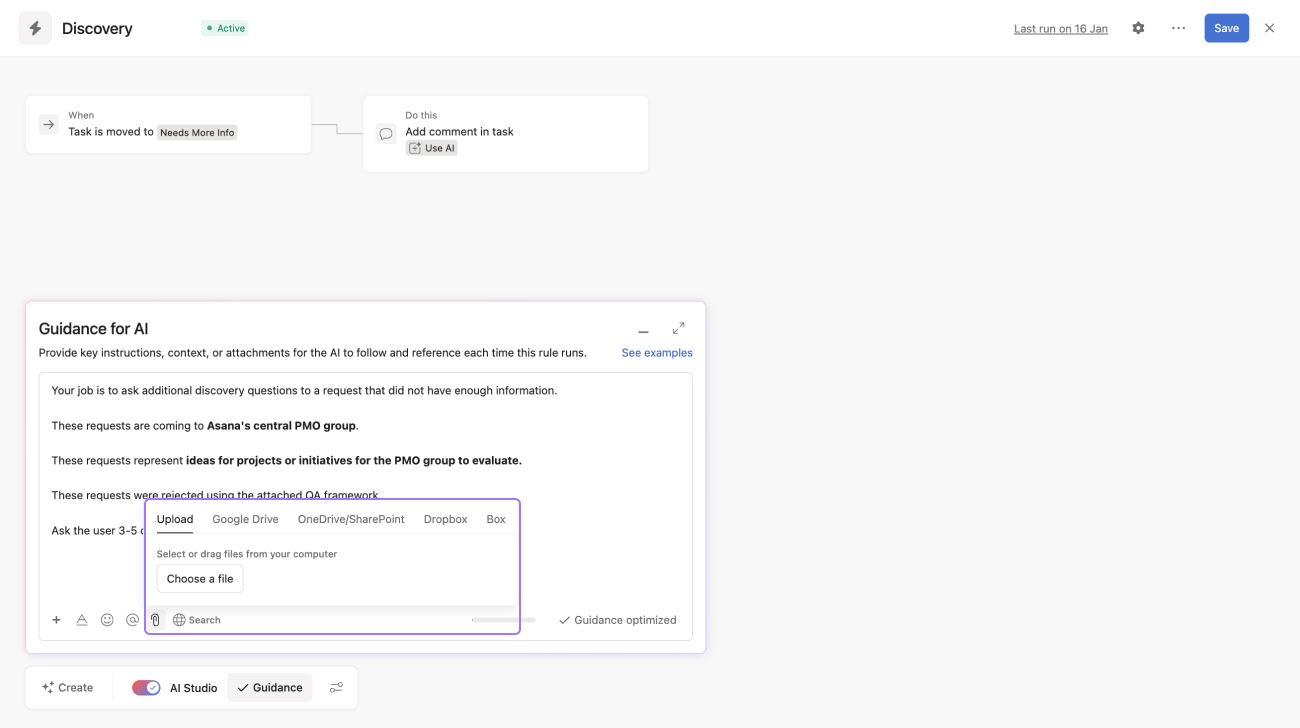Viewport: 1300px width, 728px height.
Task: Click the paperclip attachment icon
Action: [x=155, y=620]
